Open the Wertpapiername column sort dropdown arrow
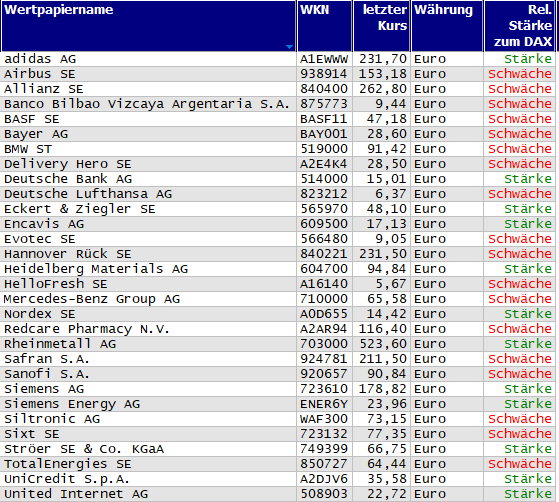The width and height of the screenshot is (559, 502). tap(289, 47)
